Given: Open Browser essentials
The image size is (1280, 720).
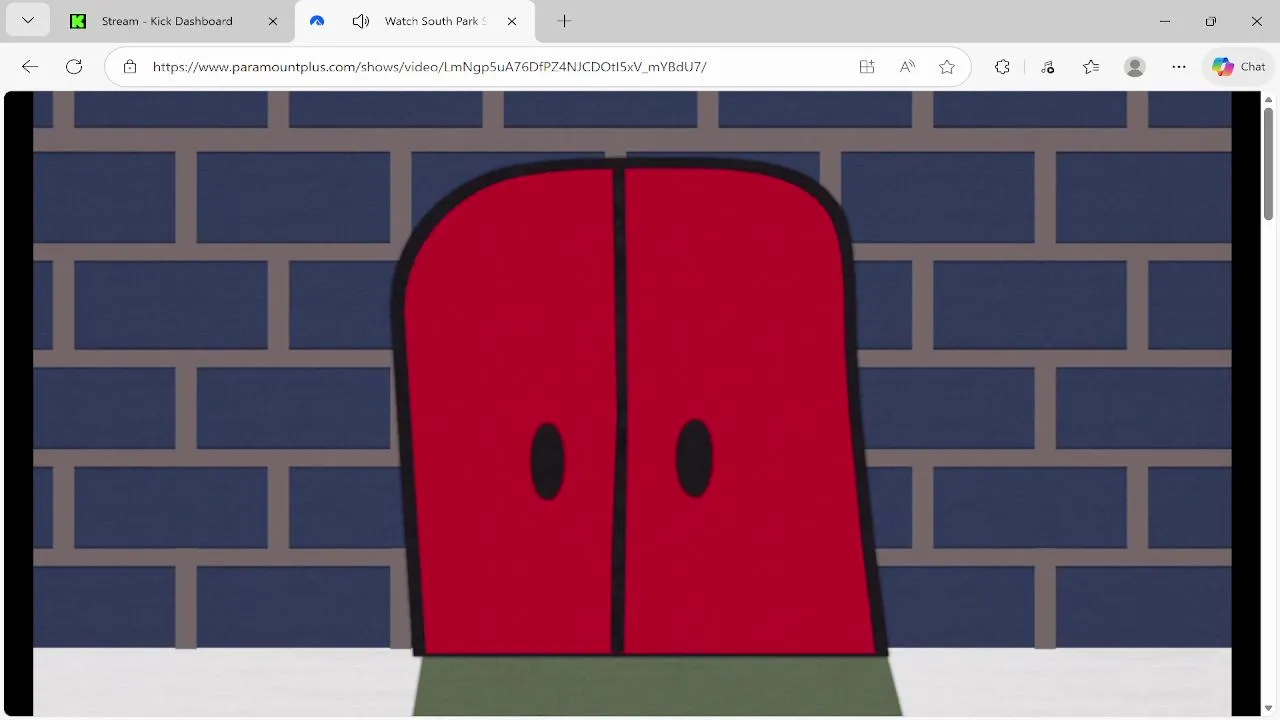Looking at the screenshot, I should (1047, 67).
